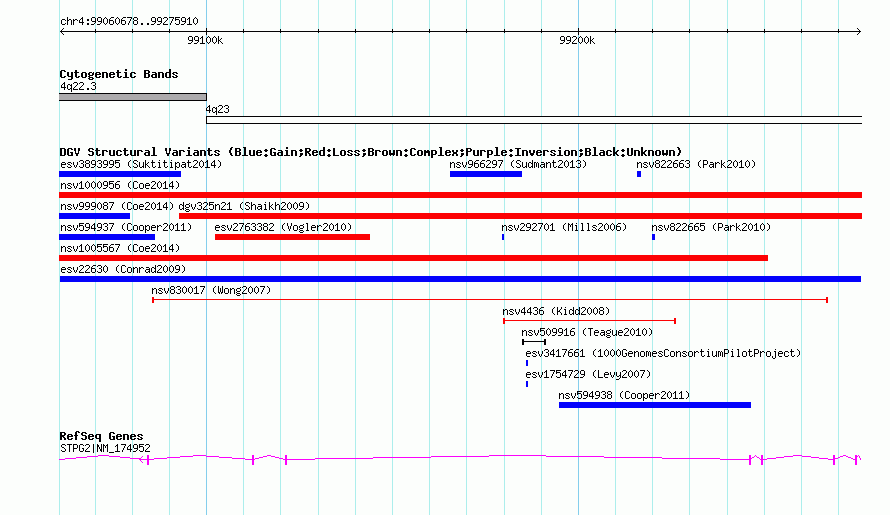Select the blue nsv966297 gain bar
This screenshot has height=515, width=890.
tap(486, 174)
